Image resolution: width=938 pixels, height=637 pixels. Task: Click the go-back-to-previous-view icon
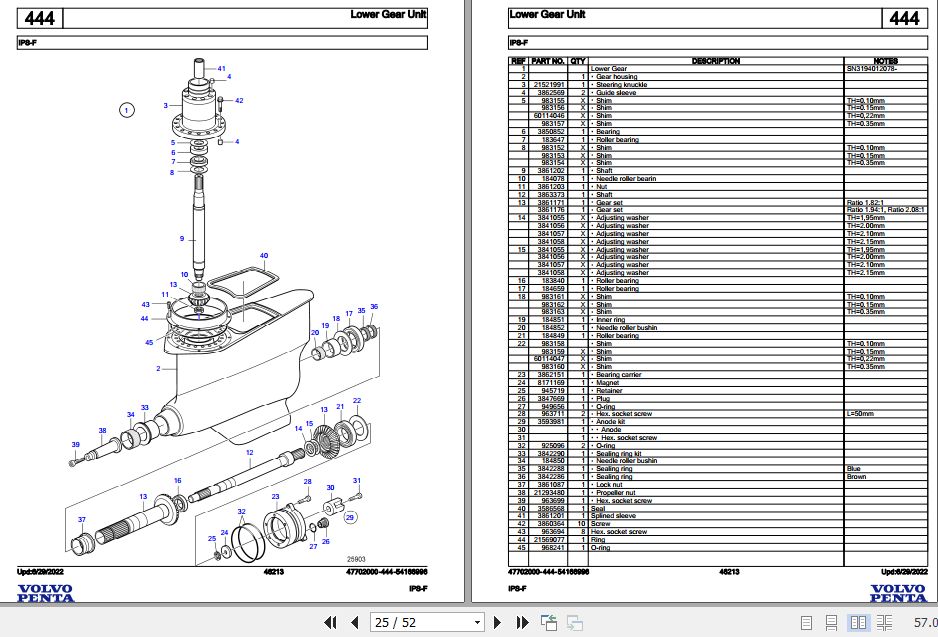coord(550,622)
